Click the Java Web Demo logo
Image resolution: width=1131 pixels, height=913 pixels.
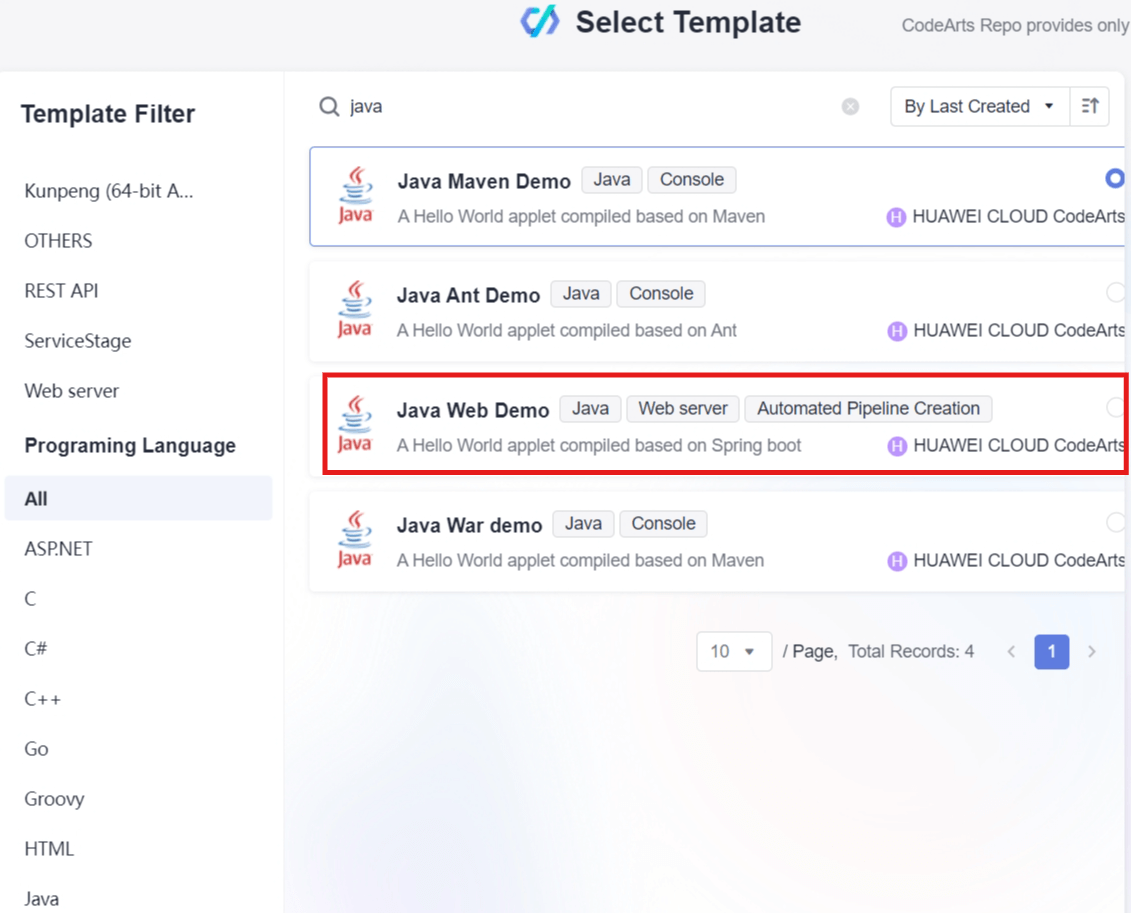(355, 425)
